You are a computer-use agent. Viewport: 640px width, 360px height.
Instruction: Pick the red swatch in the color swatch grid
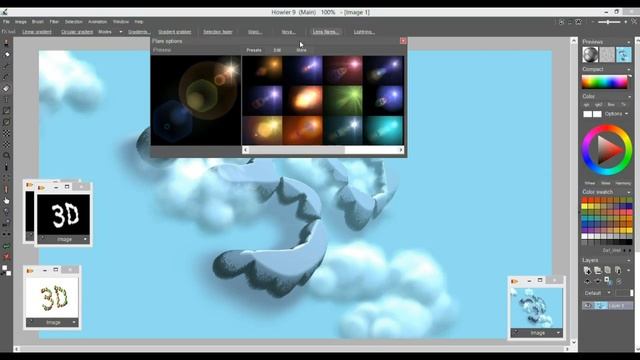click(584, 200)
